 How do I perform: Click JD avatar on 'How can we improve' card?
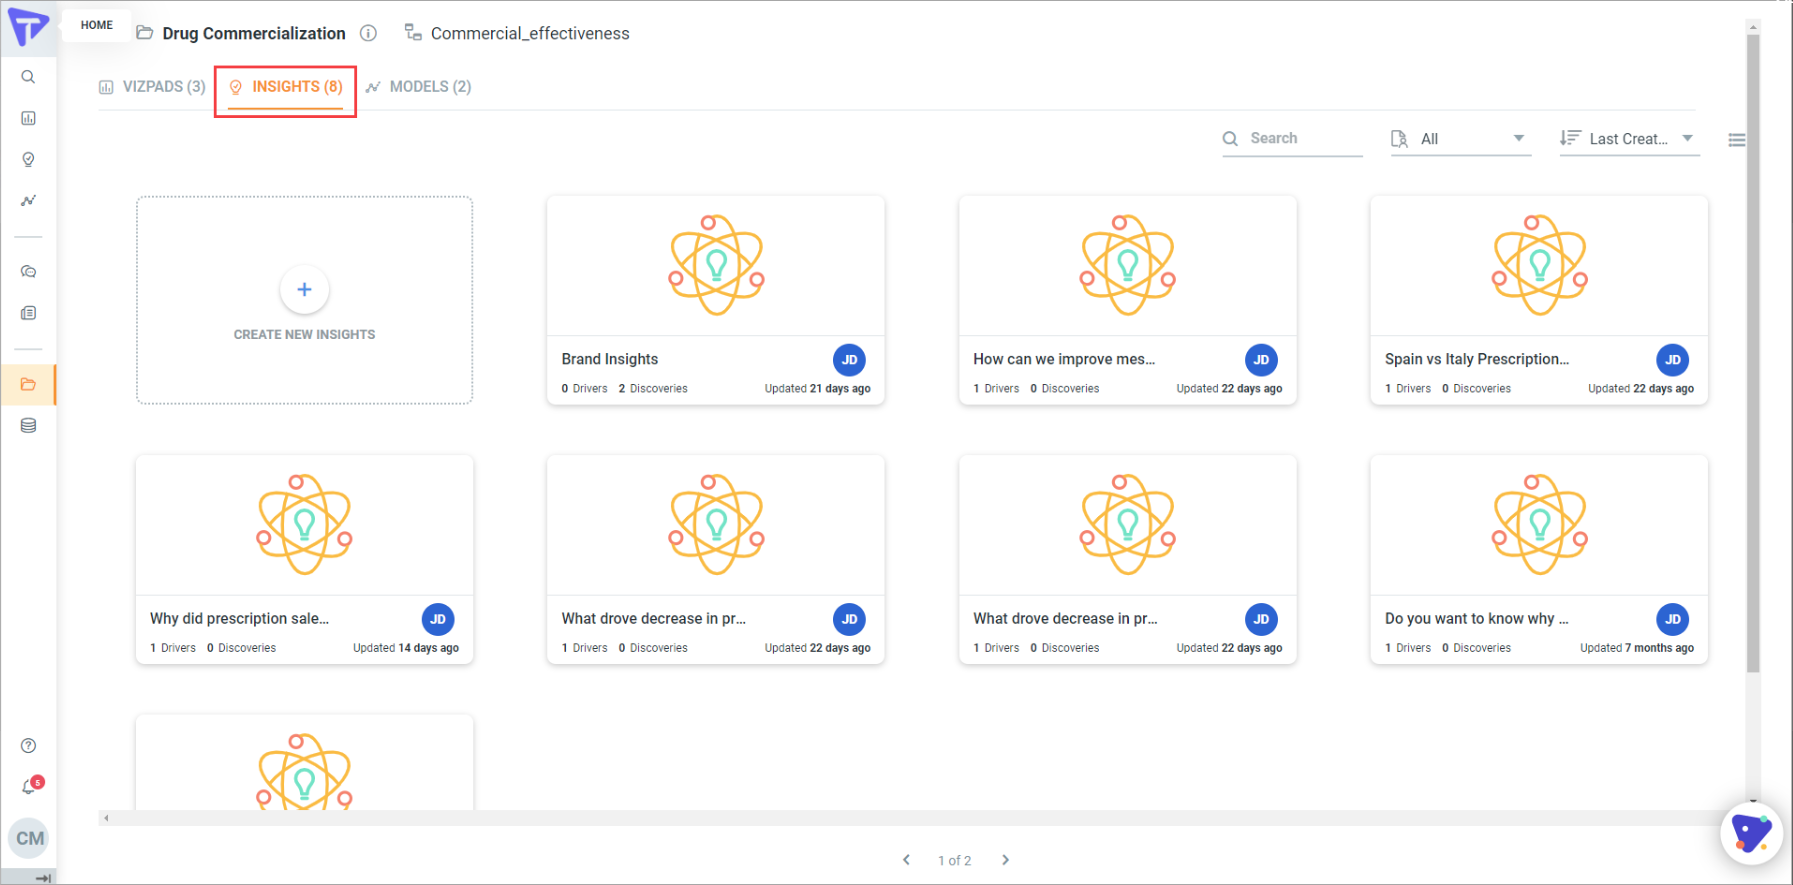point(1261,360)
